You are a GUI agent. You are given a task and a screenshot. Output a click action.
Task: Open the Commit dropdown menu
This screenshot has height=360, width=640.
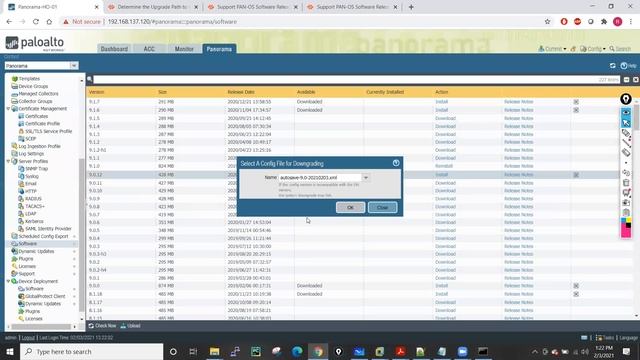[x=552, y=49]
